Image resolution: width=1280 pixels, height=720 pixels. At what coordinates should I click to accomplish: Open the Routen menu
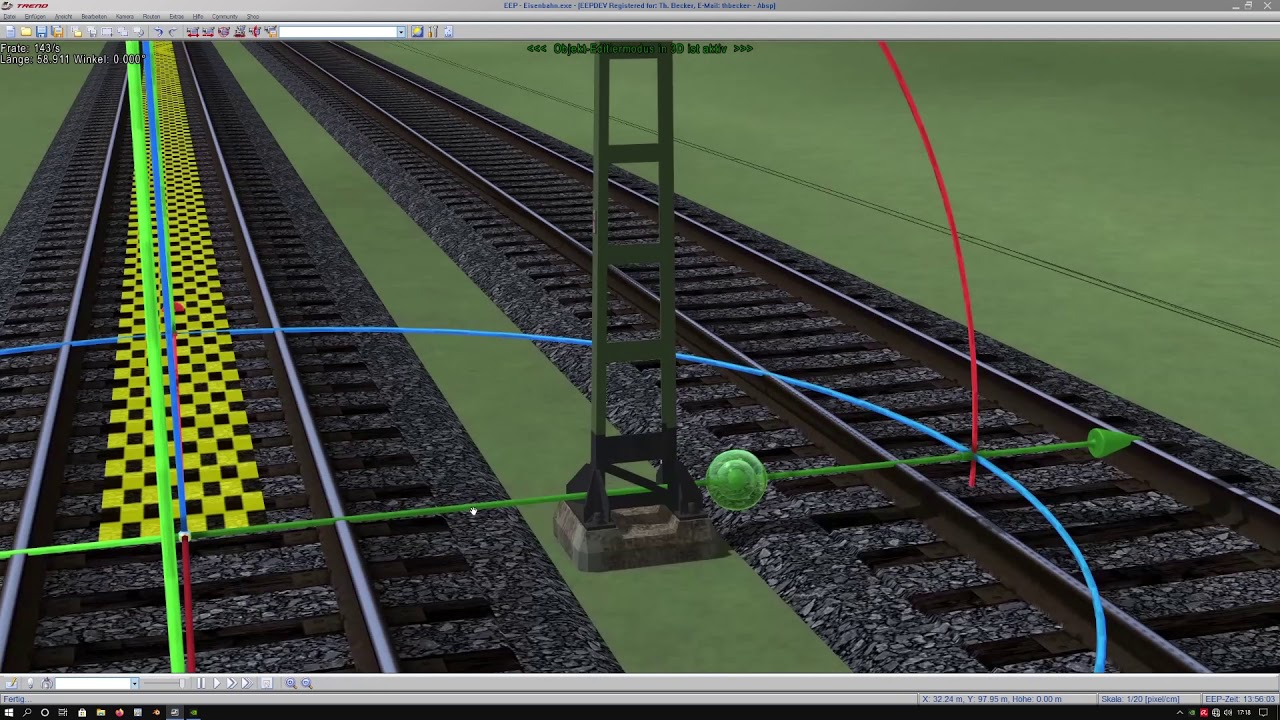click(x=151, y=17)
